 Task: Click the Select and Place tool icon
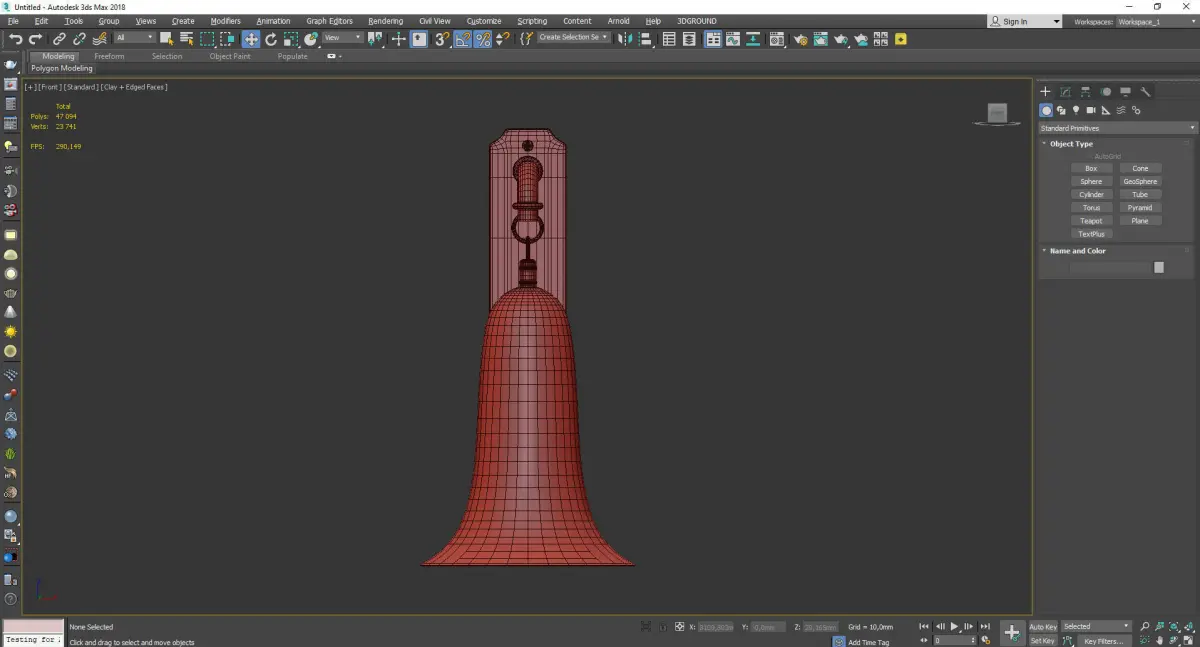(x=311, y=39)
